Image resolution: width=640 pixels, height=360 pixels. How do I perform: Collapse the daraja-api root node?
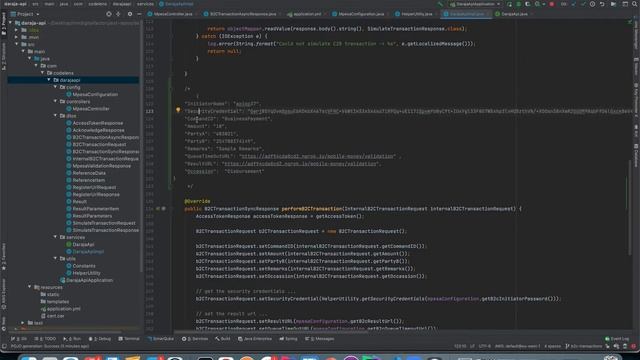point(11,23)
